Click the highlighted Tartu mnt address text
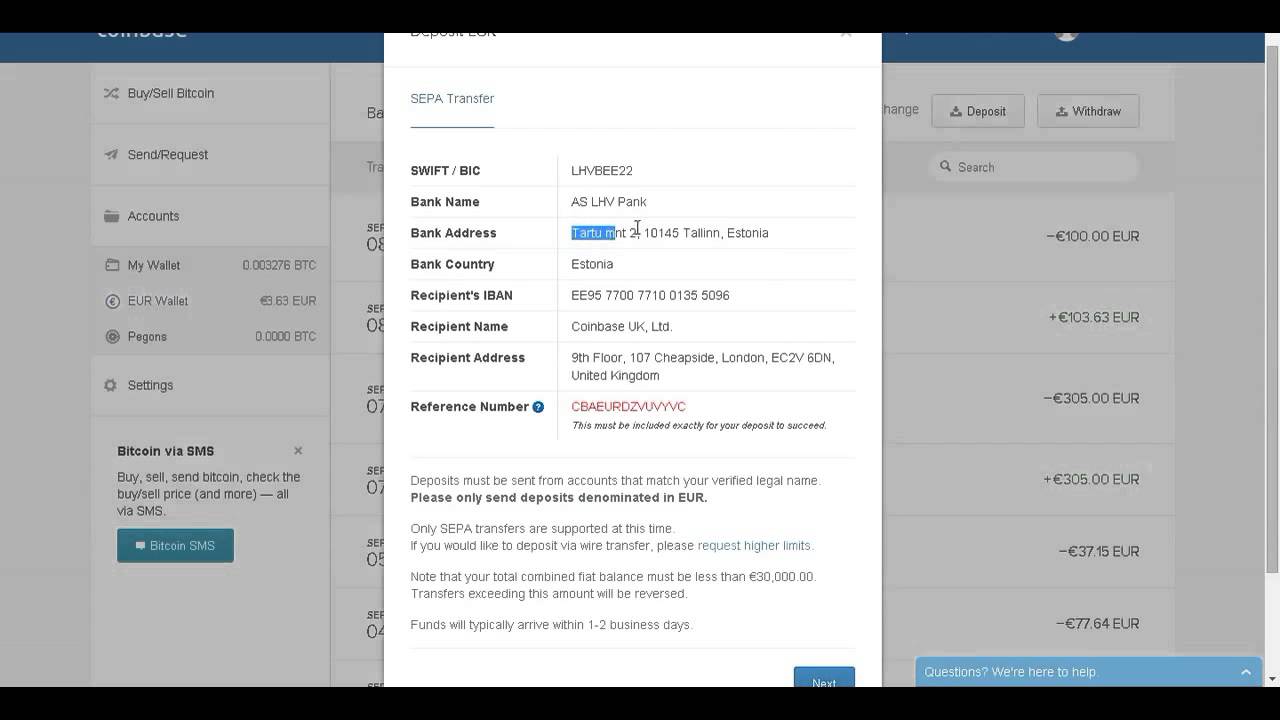The image size is (1280, 720). pyautogui.click(x=593, y=233)
